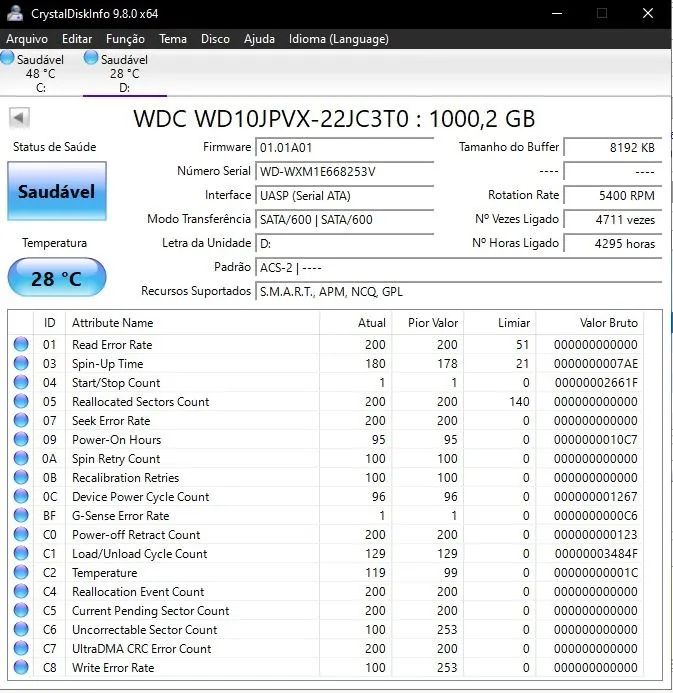Click the Attribute Name column header
This screenshot has height=693, width=673.
193,323
